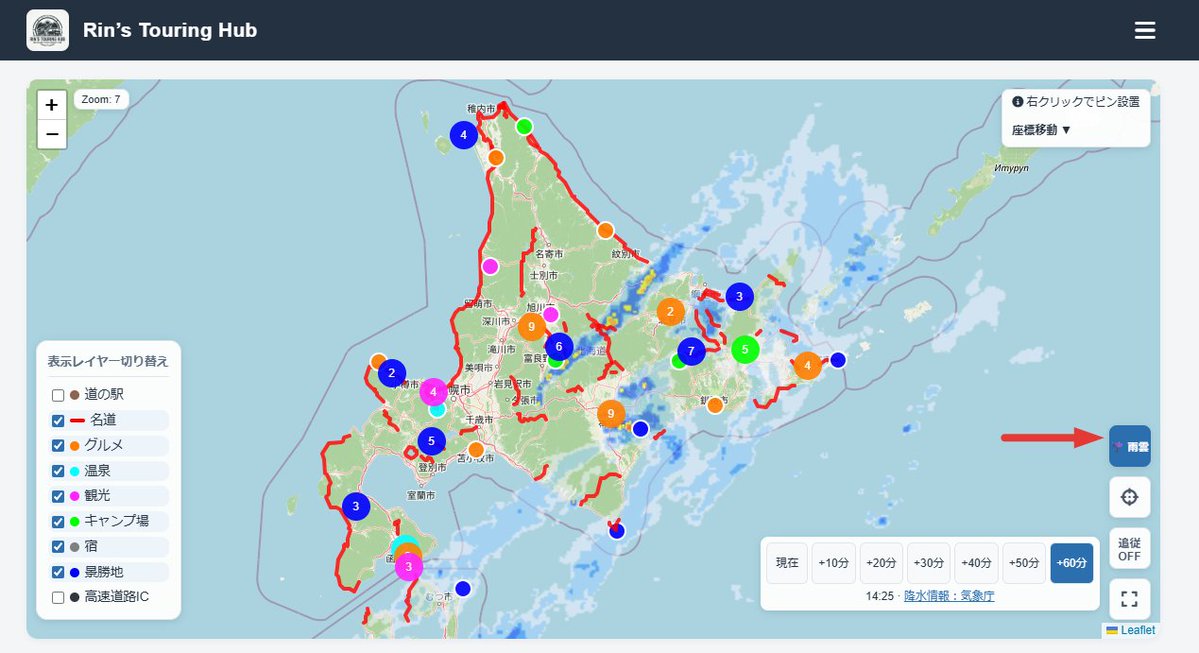Click the 表示レイヤー切り替え panel heading

(x=108, y=361)
